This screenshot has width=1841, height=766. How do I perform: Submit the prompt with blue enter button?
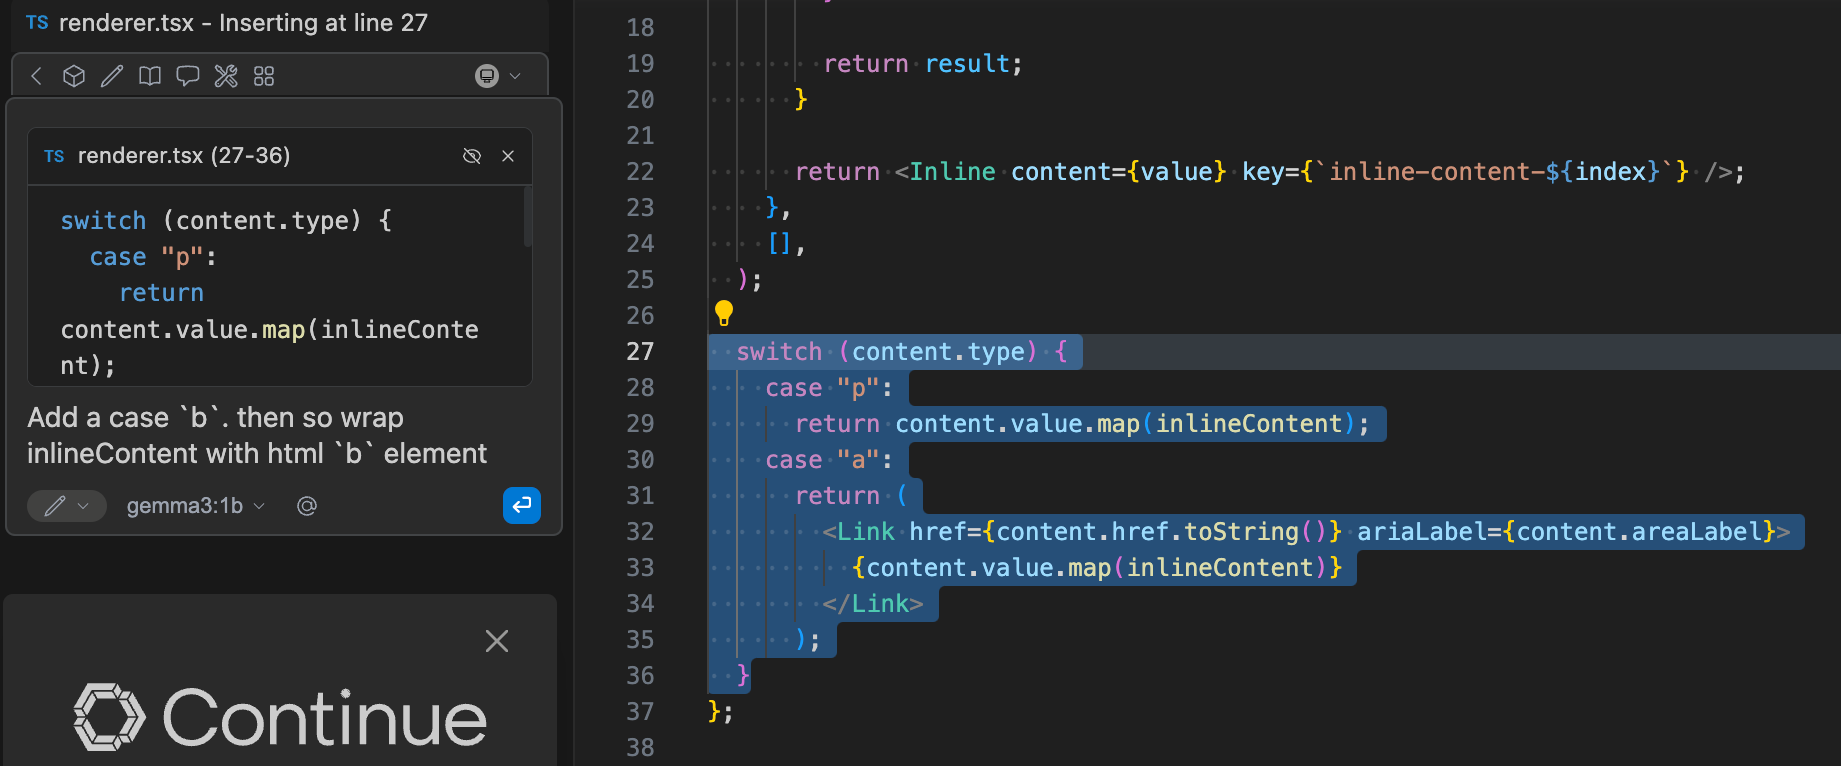click(522, 506)
